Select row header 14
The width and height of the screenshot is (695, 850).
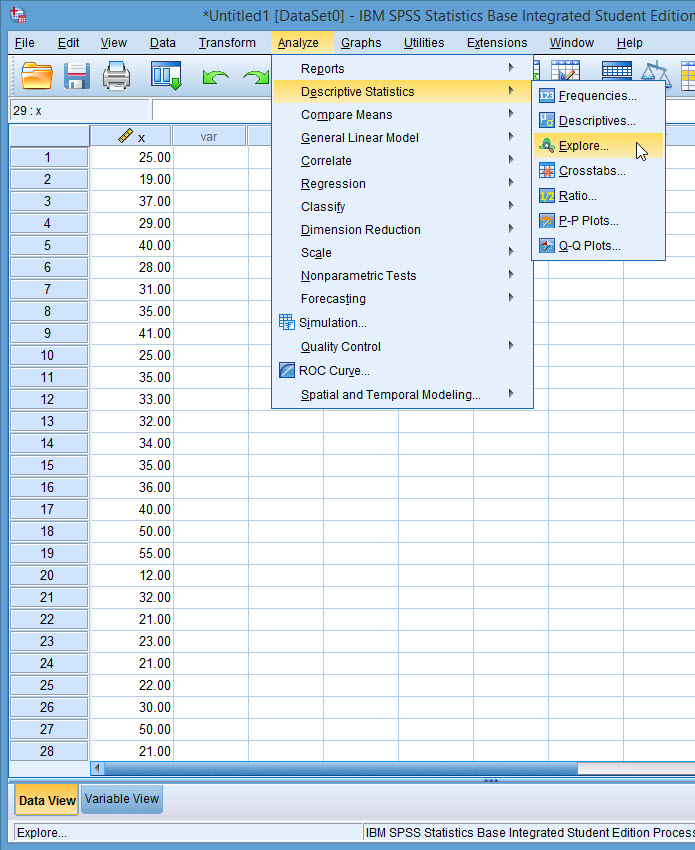pyautogui.click(x=48, y=443)
